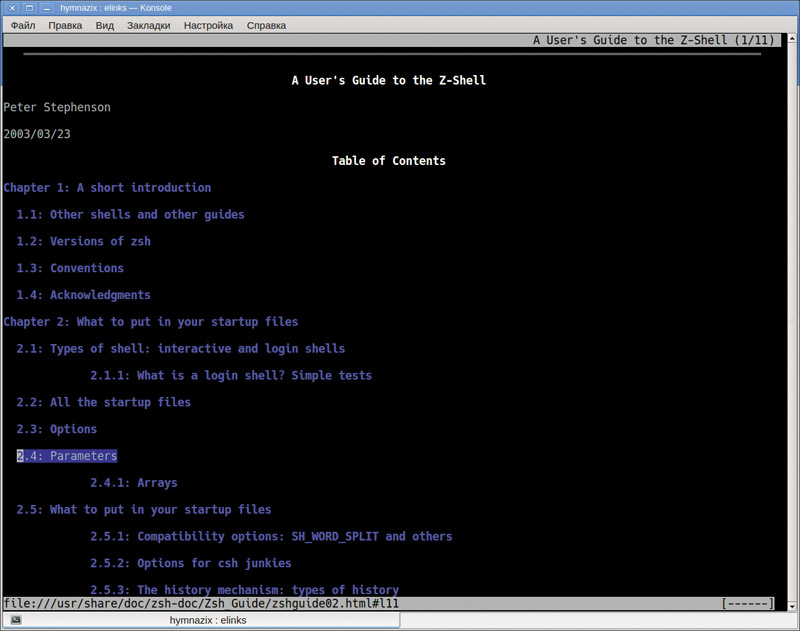Open 2.5.1: Compatibility options link
Screen dimensions: 800x631
coord(271,537)
